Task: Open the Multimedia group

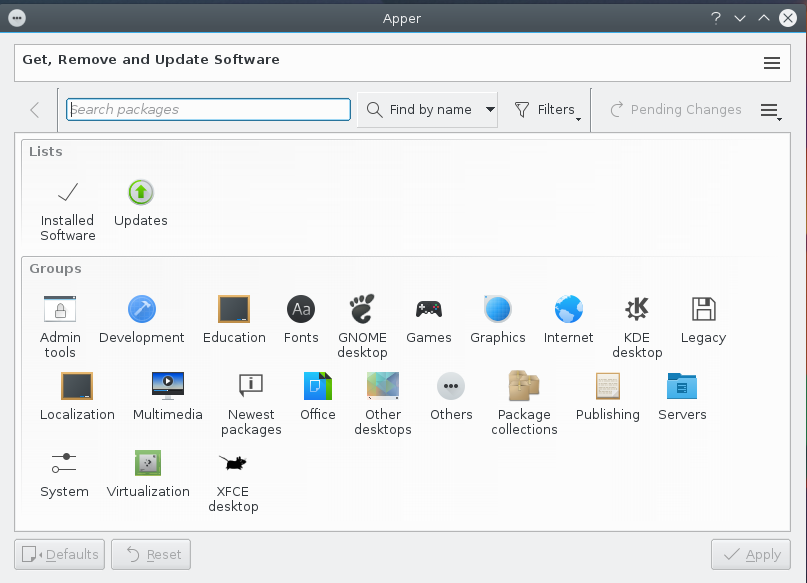Action: point(167,397)
